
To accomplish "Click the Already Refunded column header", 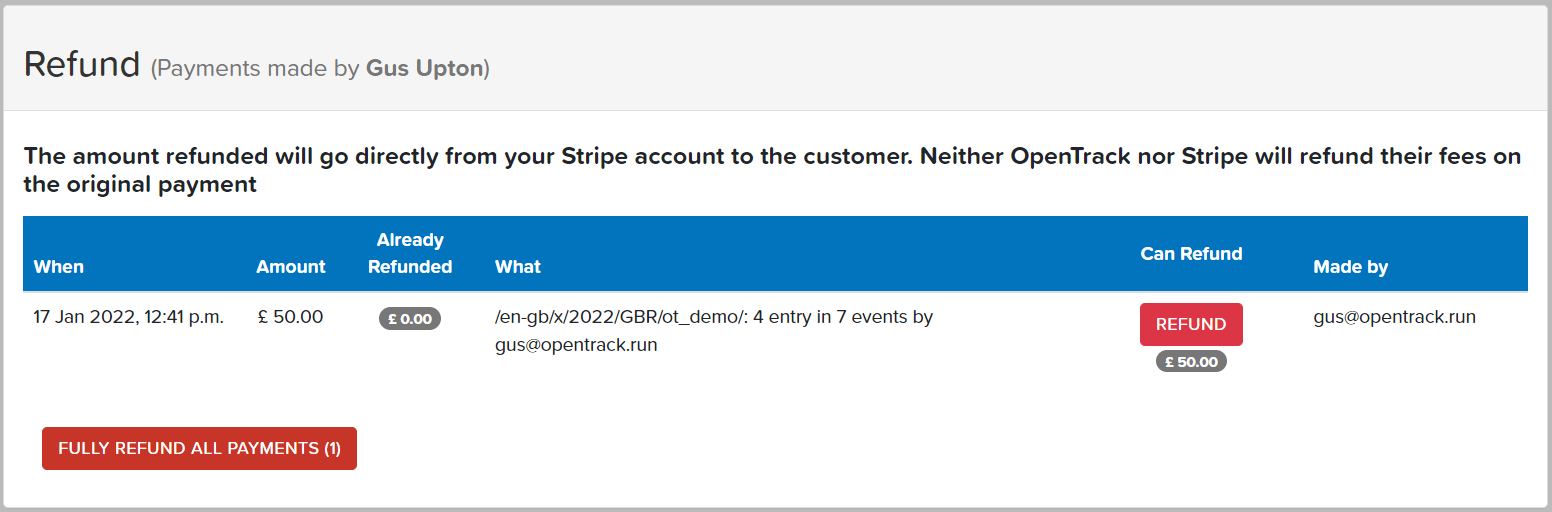I will coord(410,254).
